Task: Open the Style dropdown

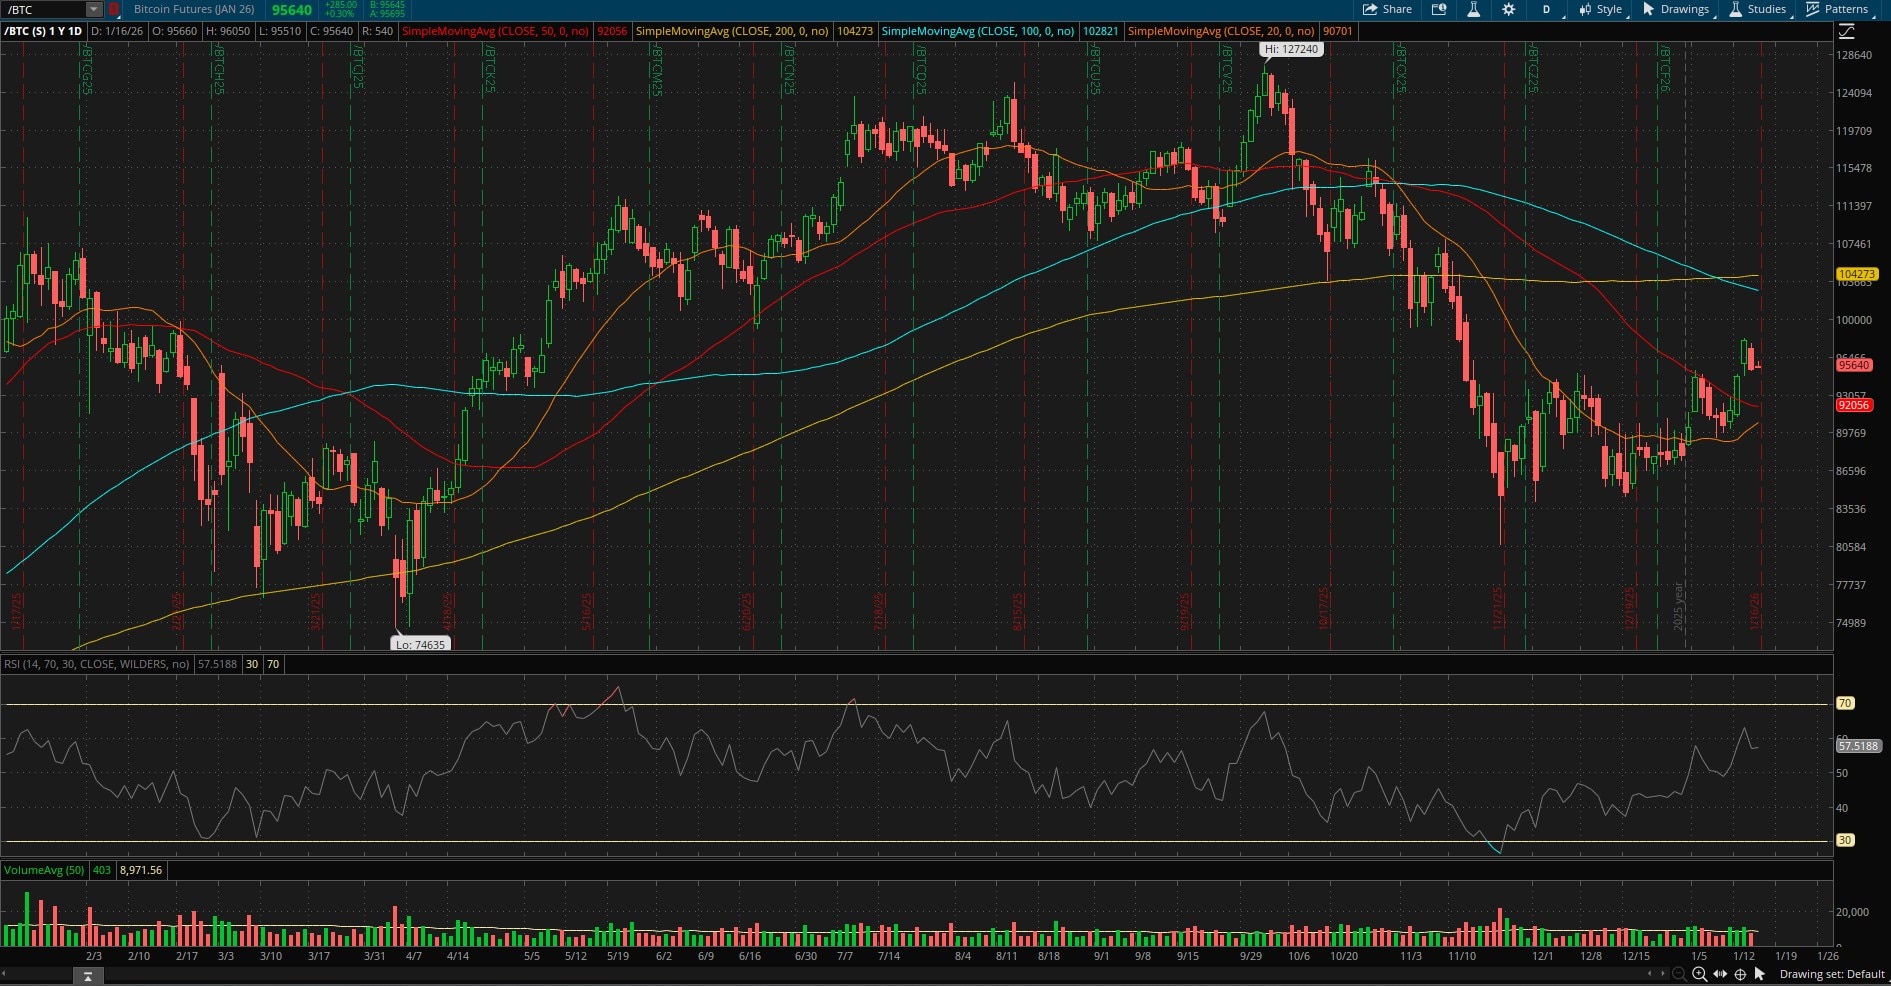Action: (x=1605, y=9)
